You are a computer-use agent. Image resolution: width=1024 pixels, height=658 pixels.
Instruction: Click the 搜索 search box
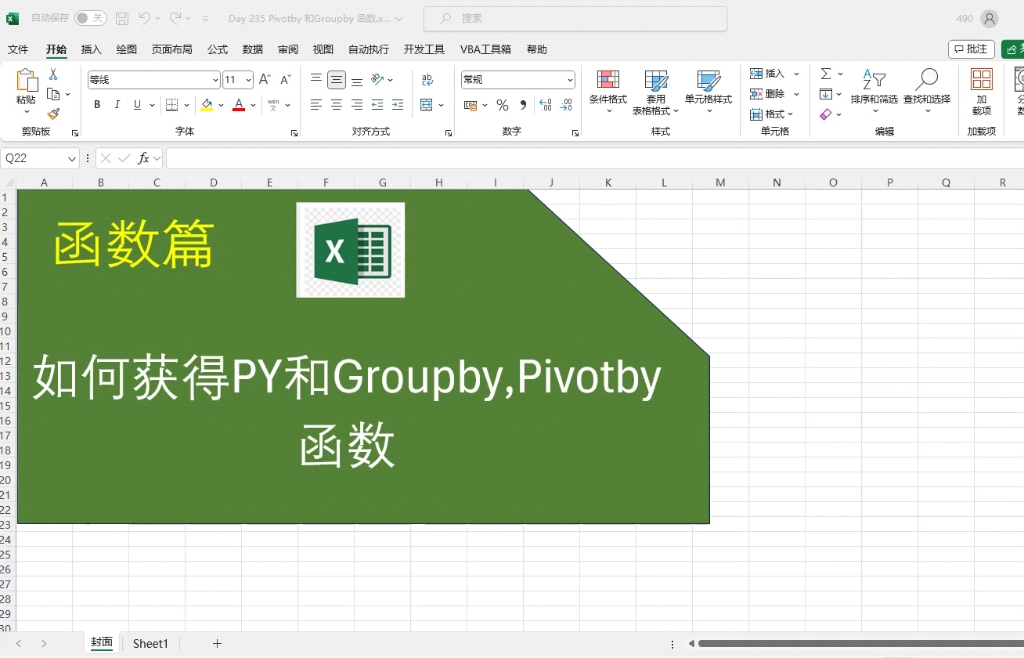click(x=575, y=17)
